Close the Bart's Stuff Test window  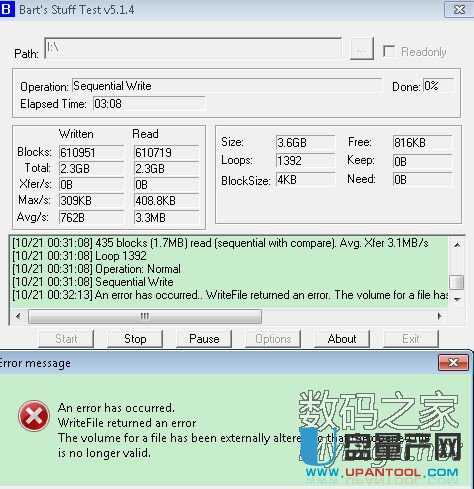pyautogui.click(x=459, y=9)
